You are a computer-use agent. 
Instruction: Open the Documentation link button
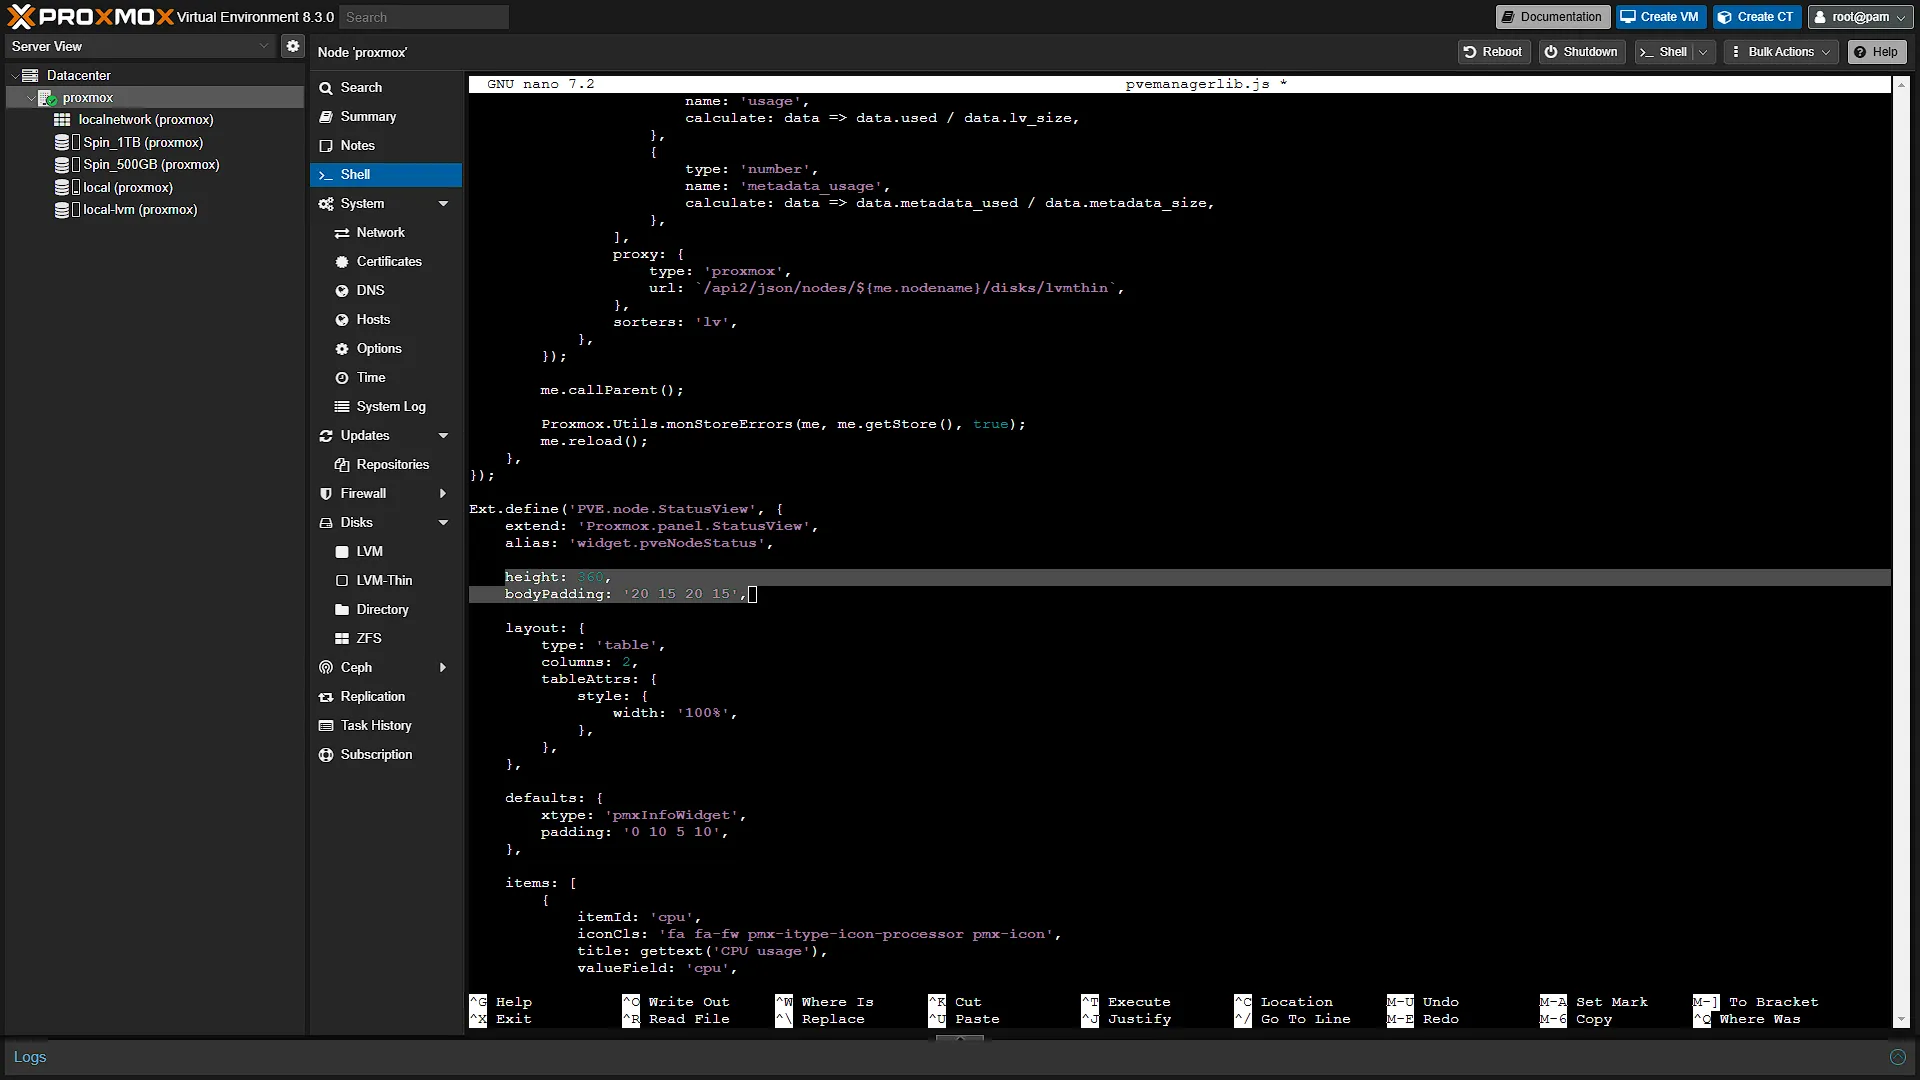point(1553,17)
